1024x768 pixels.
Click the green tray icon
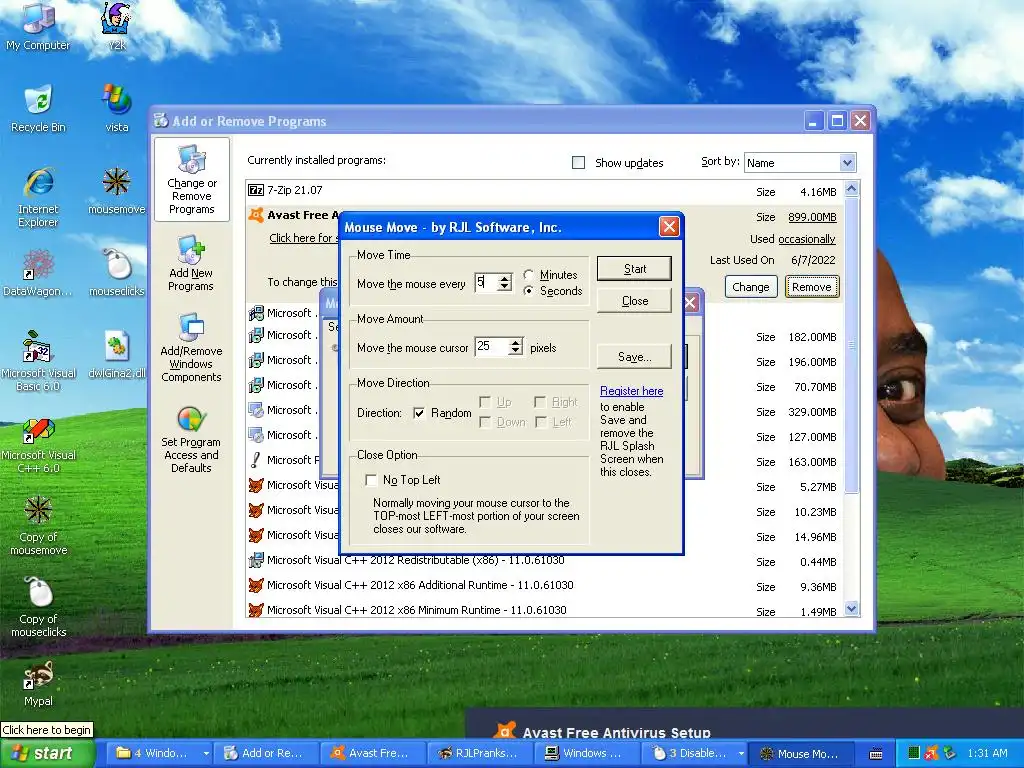pyautogui.click(x=914, y=753)
